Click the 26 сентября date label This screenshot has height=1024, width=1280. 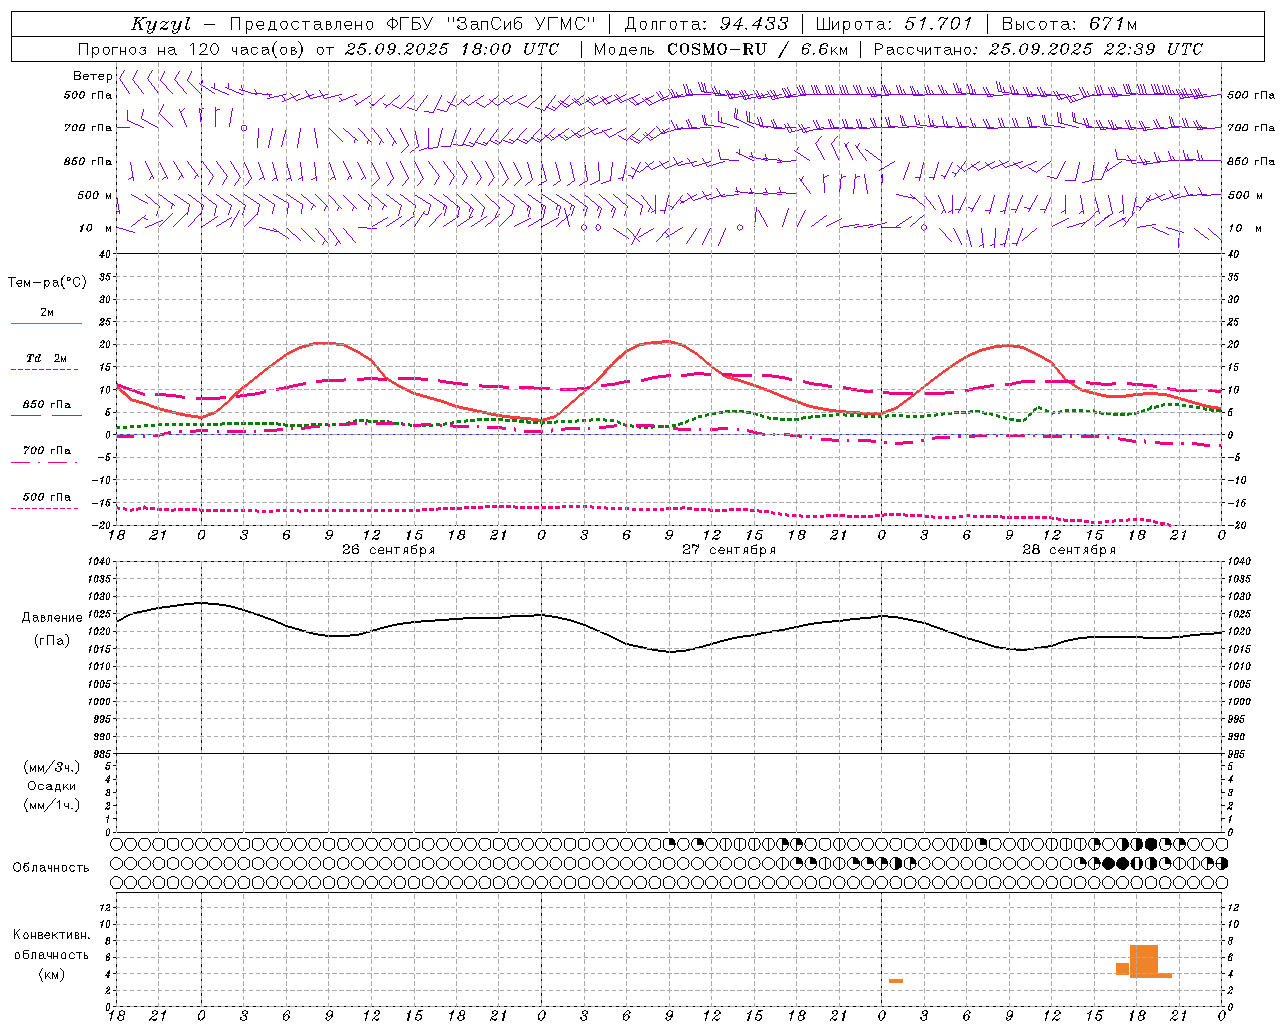click(388, 550)
